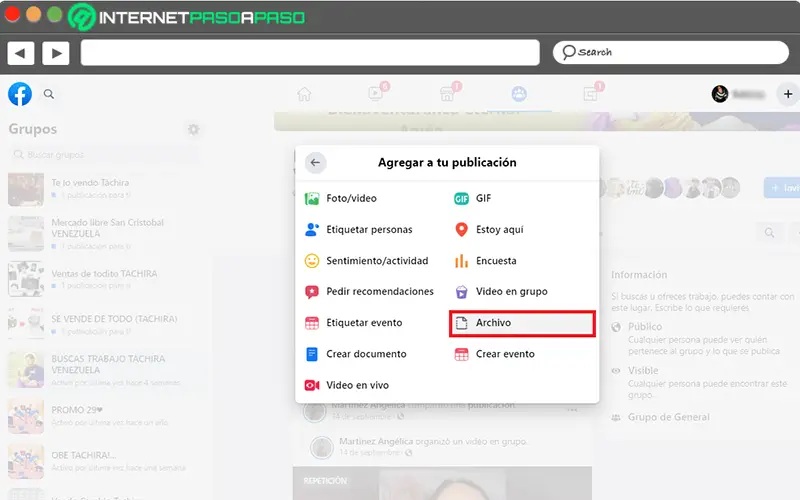800x500 pixels.
Task: Click the back arrow in the dialog
Action: click(x=315, y=163)
